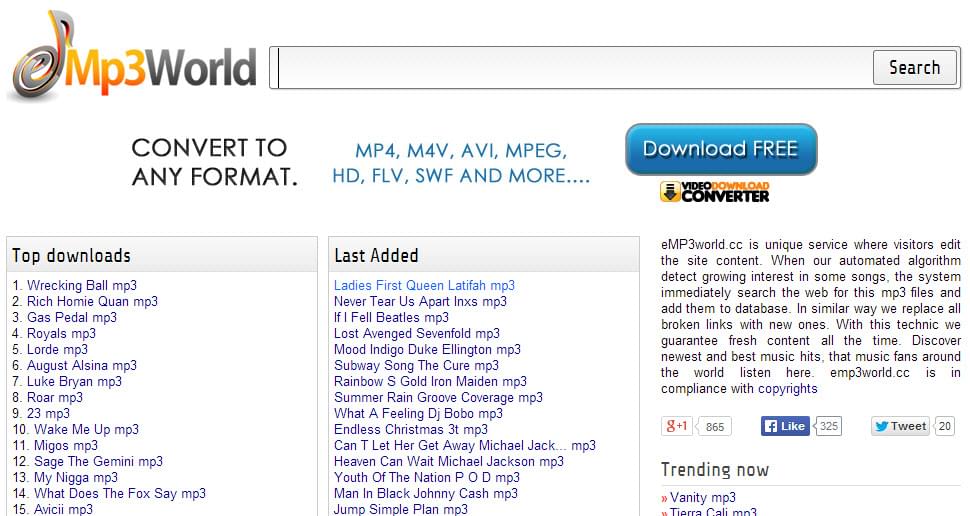Click the Google +1 count 865
The width and height of the screenshot is (970, 516).
715,426
